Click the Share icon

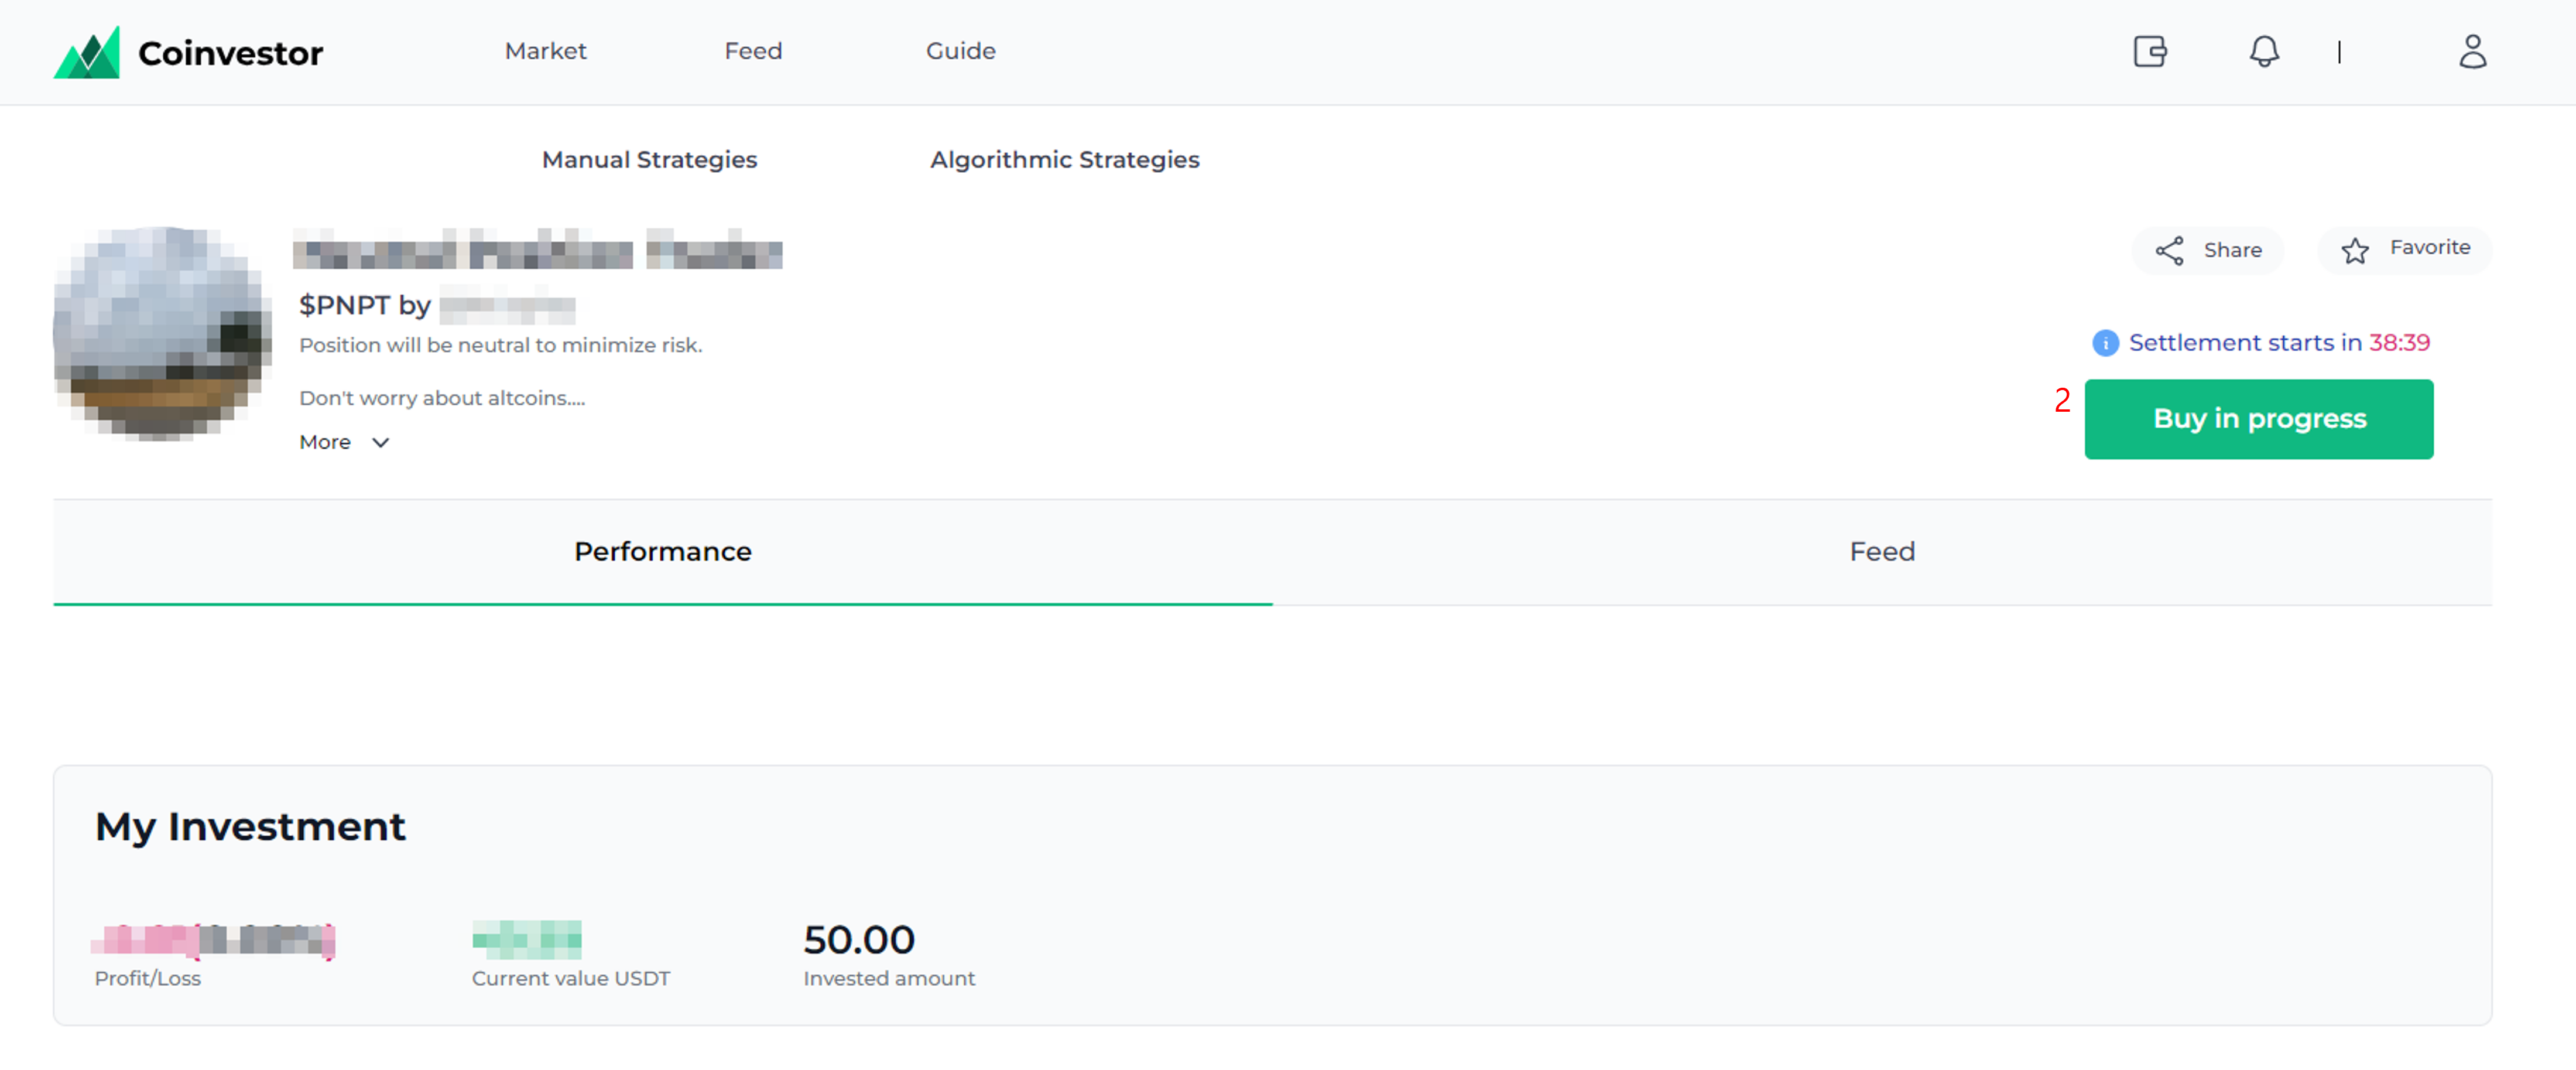2169,250
